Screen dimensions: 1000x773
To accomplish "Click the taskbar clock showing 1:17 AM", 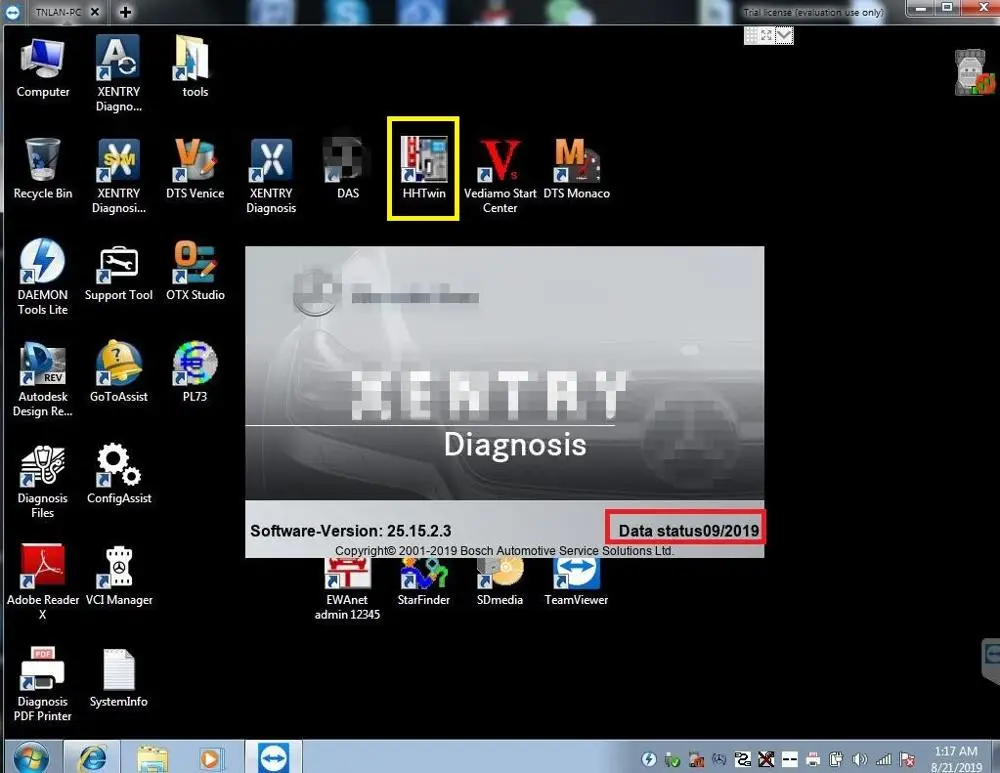I will (956, 759).
